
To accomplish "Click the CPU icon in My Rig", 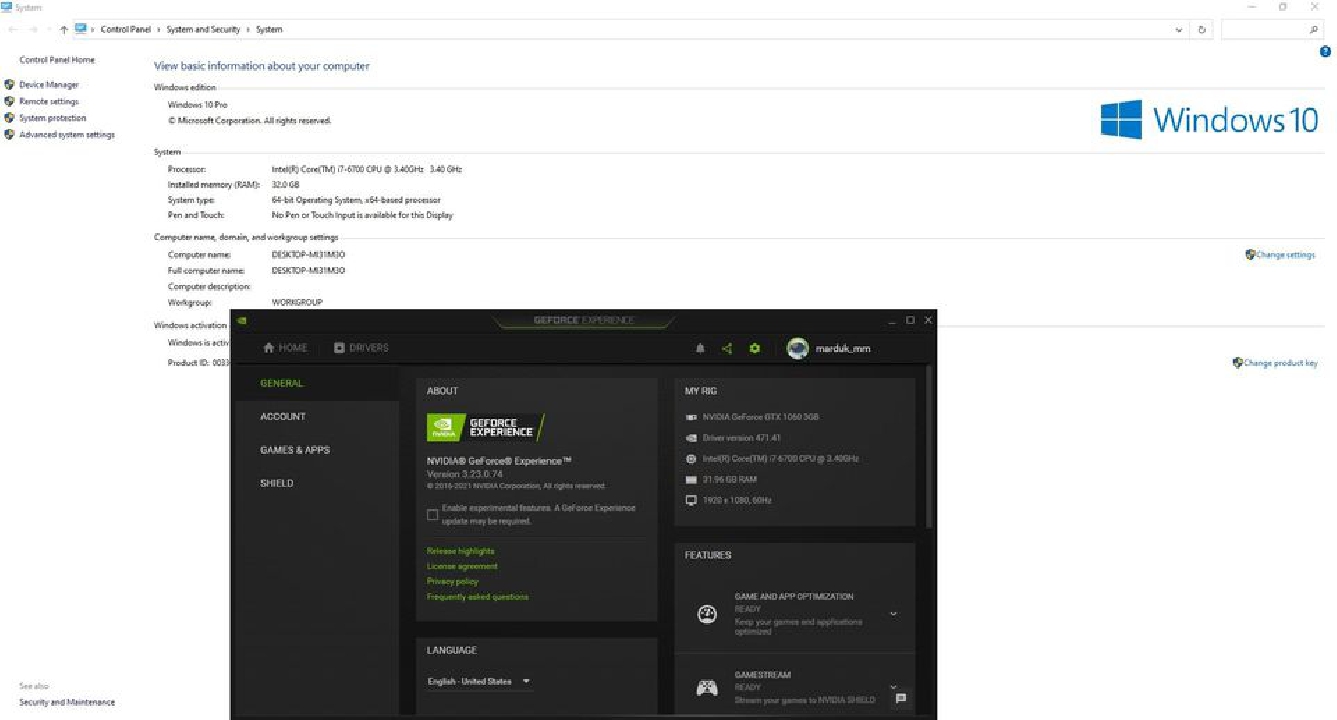I will (x=691, y=459).
